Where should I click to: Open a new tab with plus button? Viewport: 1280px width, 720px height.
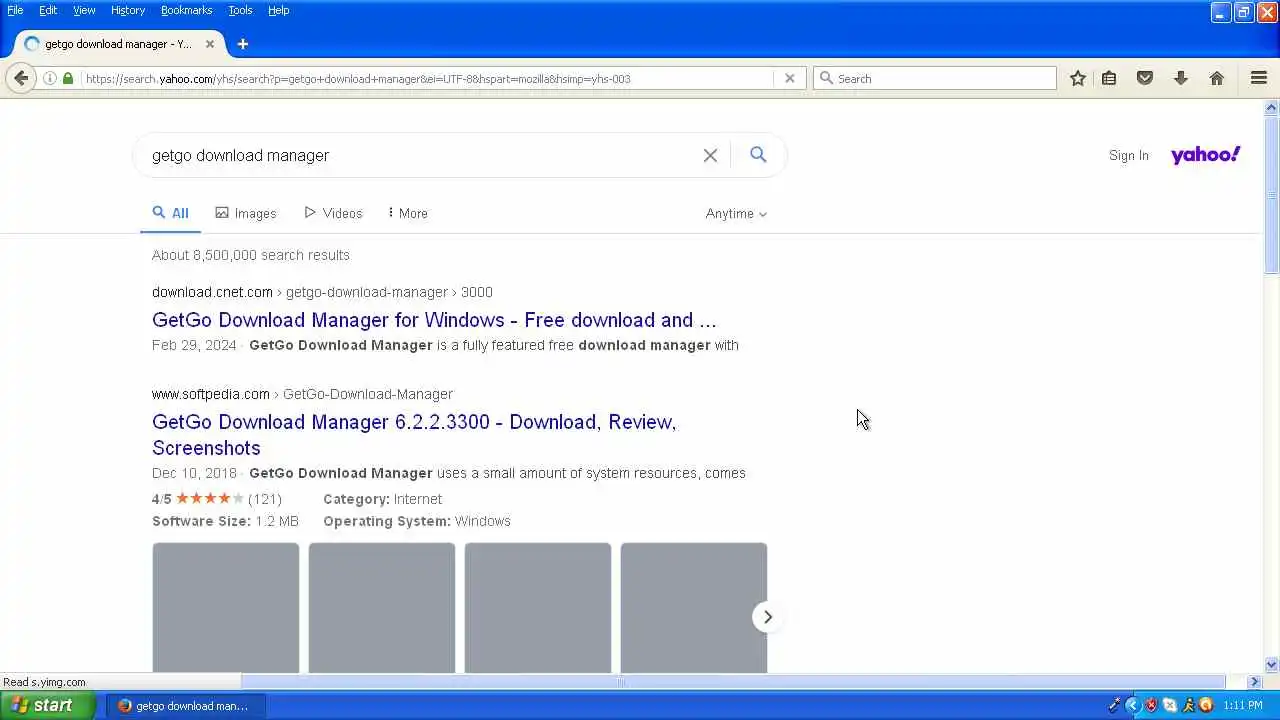click(x=242, y=44)
